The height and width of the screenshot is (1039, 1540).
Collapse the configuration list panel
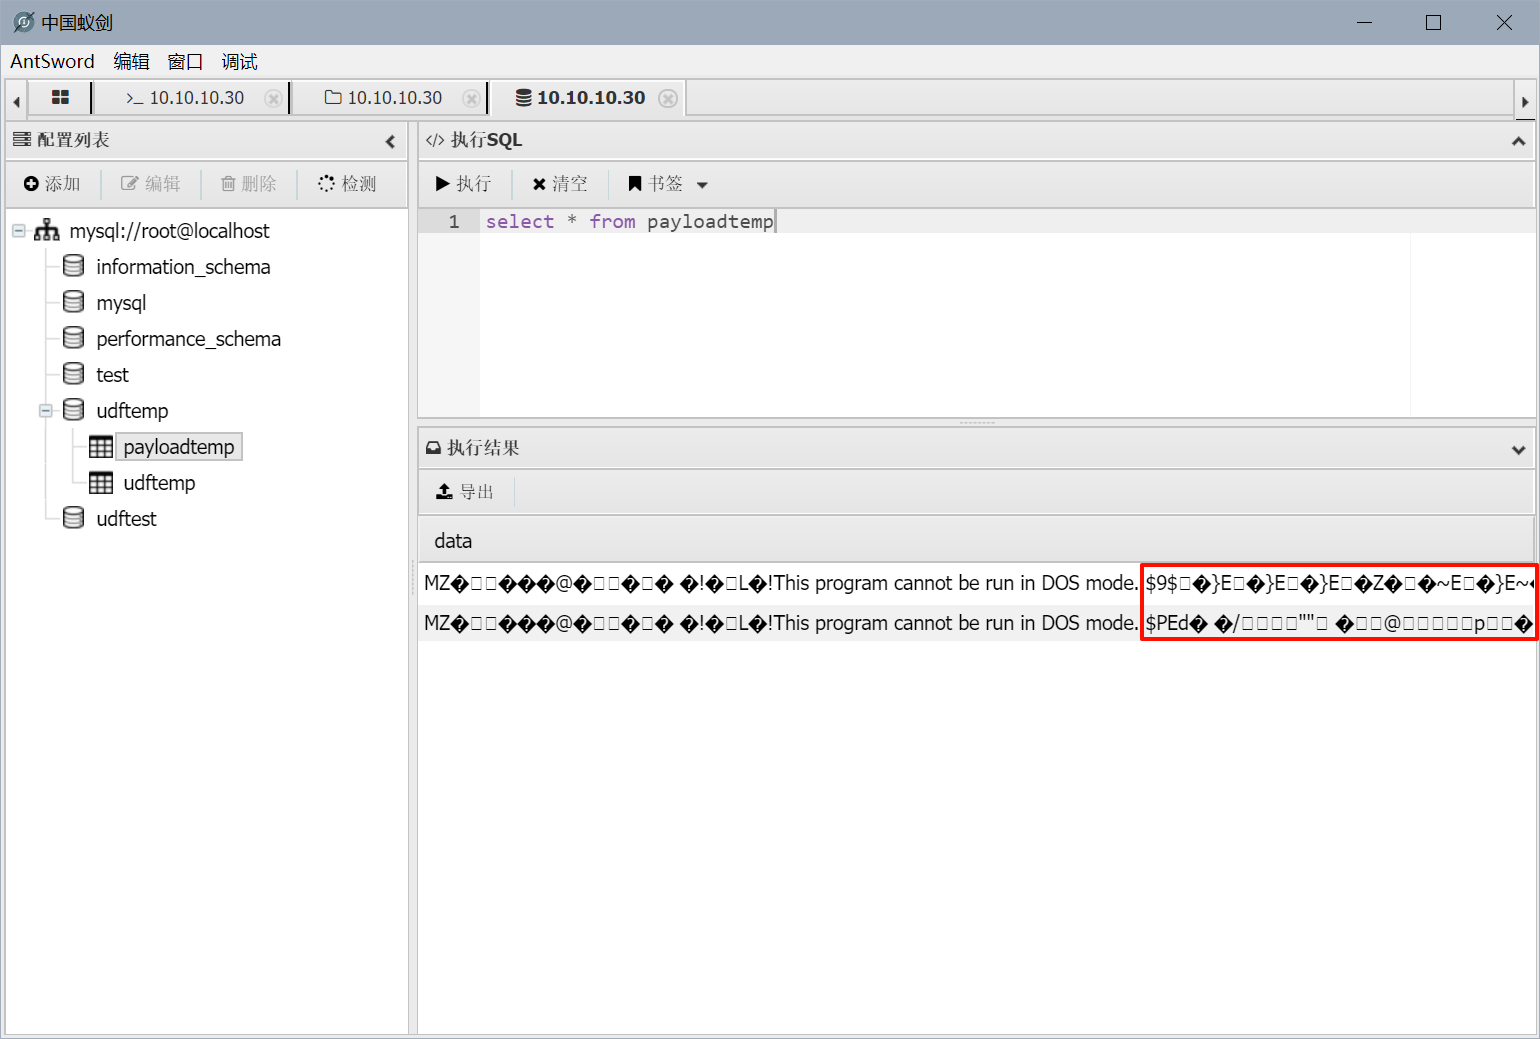coord(390,141)
